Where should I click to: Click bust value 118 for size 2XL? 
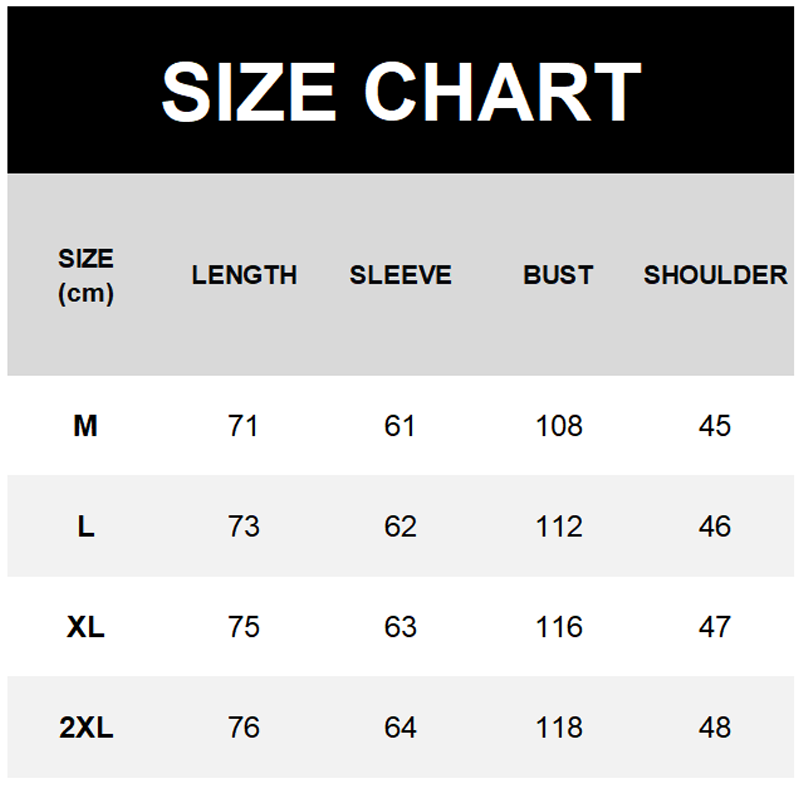[558, 728]
